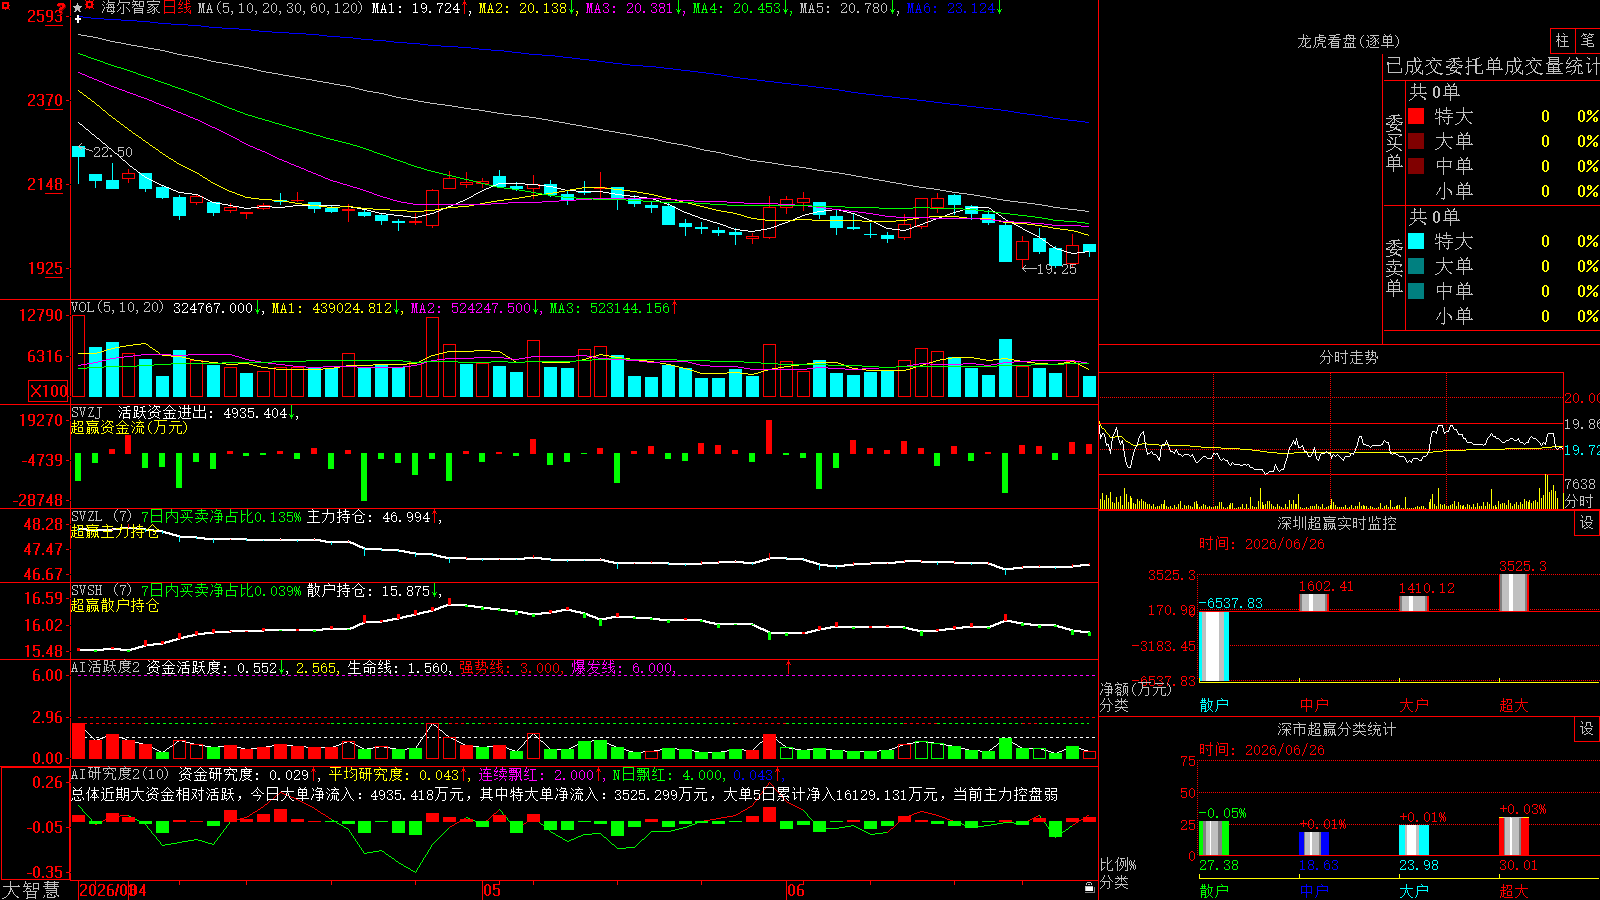Click the 散户 ratio bar labeled 27.38
Image resolution: width=1600 pixels, height=900 pixels.
click(x=1214, y=838)
